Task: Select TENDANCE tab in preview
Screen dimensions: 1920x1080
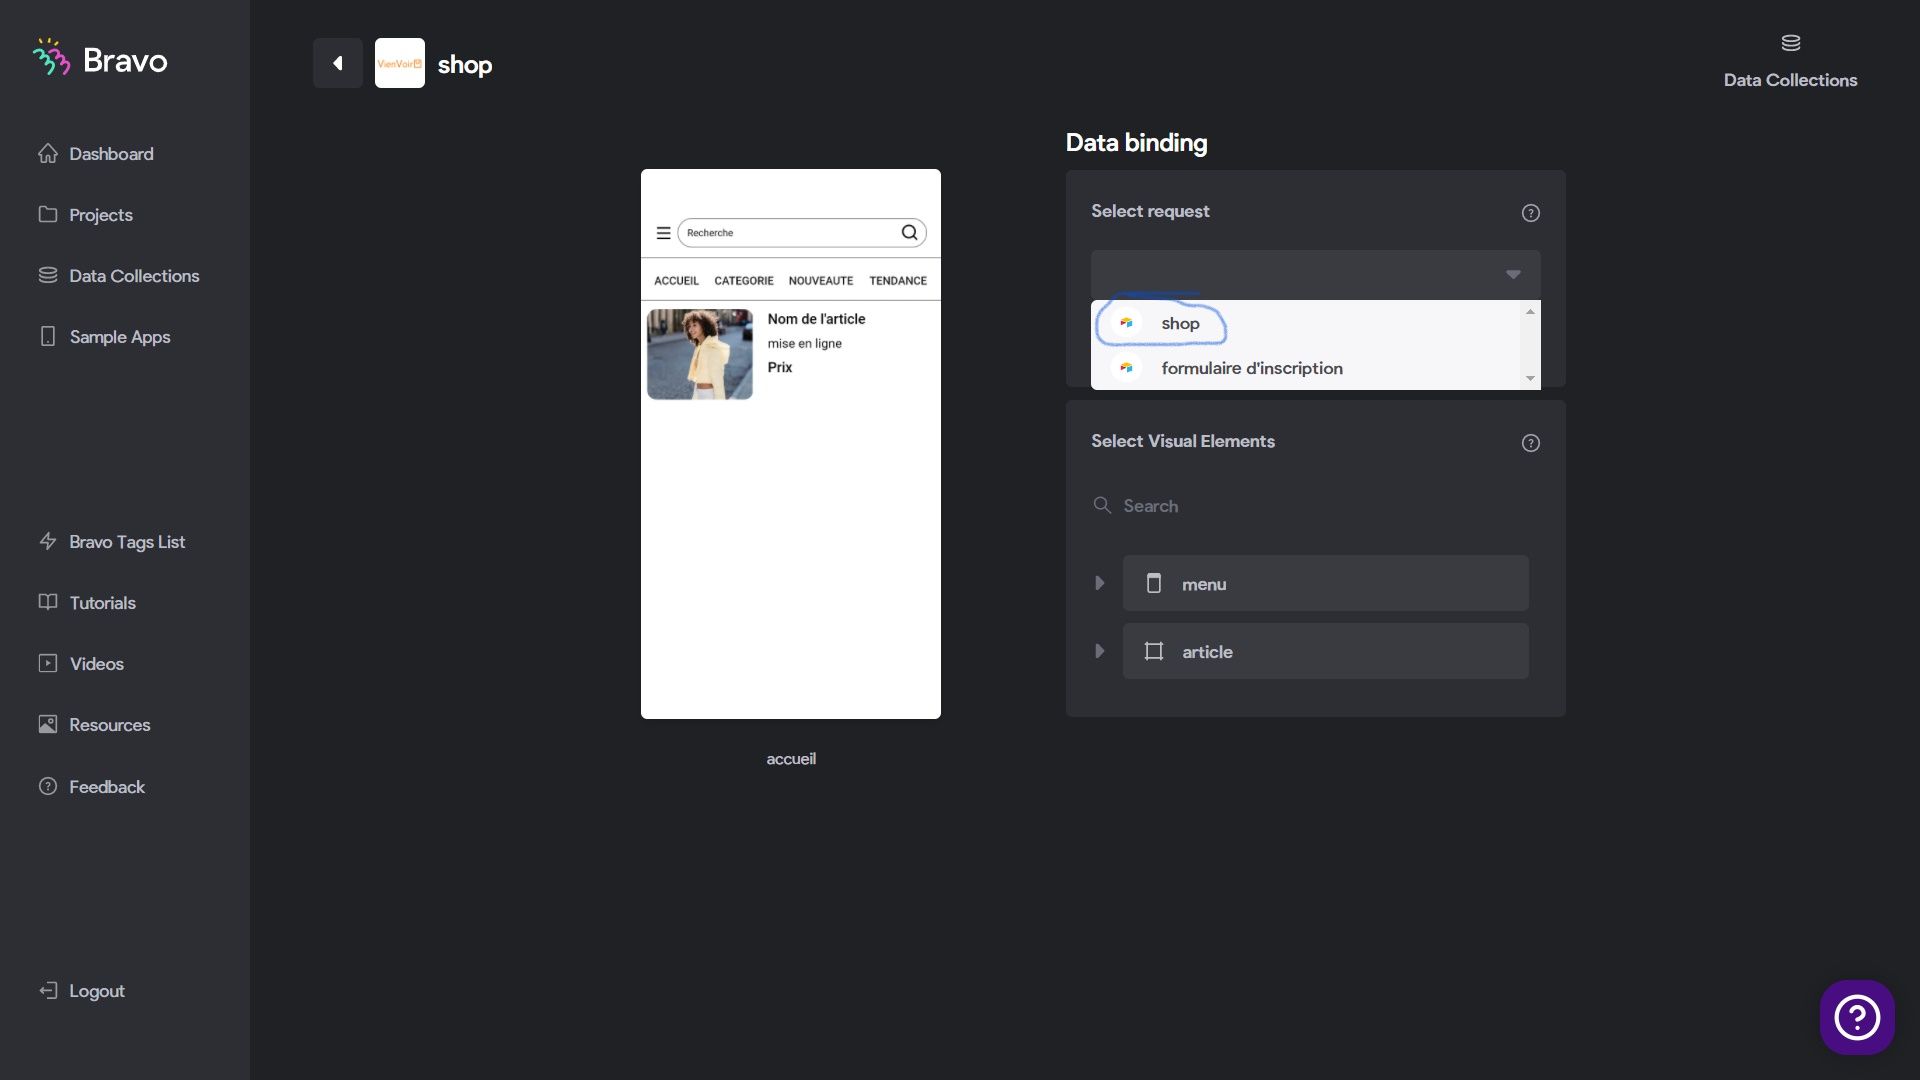Action: coord(898,281)
